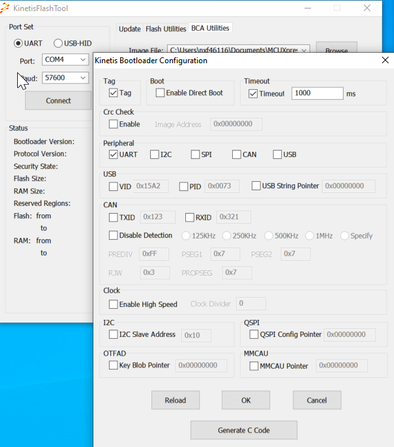The image size is (394, 447).
Task: Close the KinetisFlashTool window
Action: pyautogui.click(x=367, y=8)
